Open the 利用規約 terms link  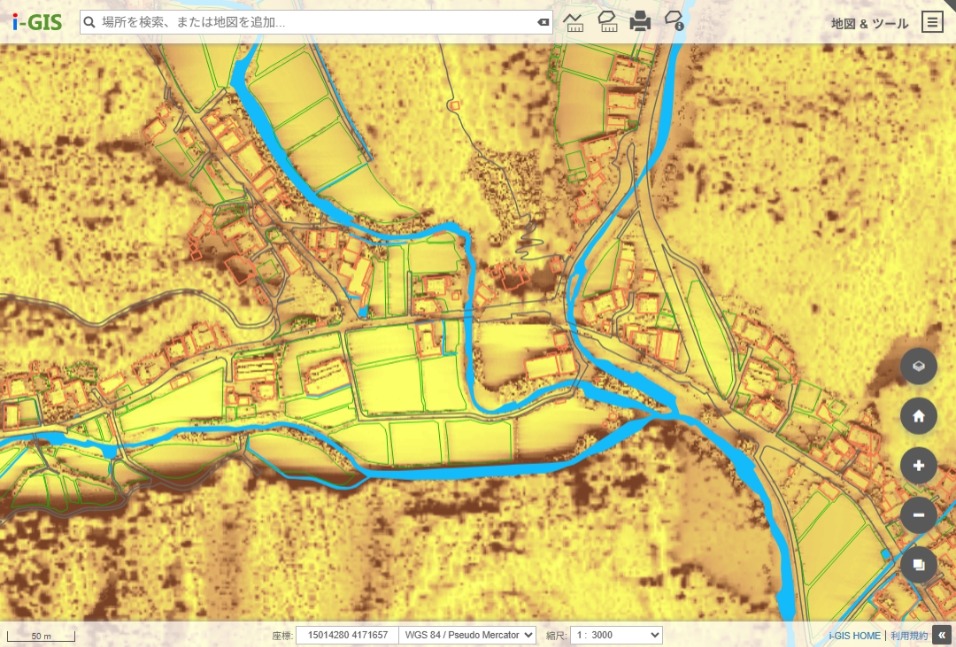pyautogui.click(x=909, y=635)
